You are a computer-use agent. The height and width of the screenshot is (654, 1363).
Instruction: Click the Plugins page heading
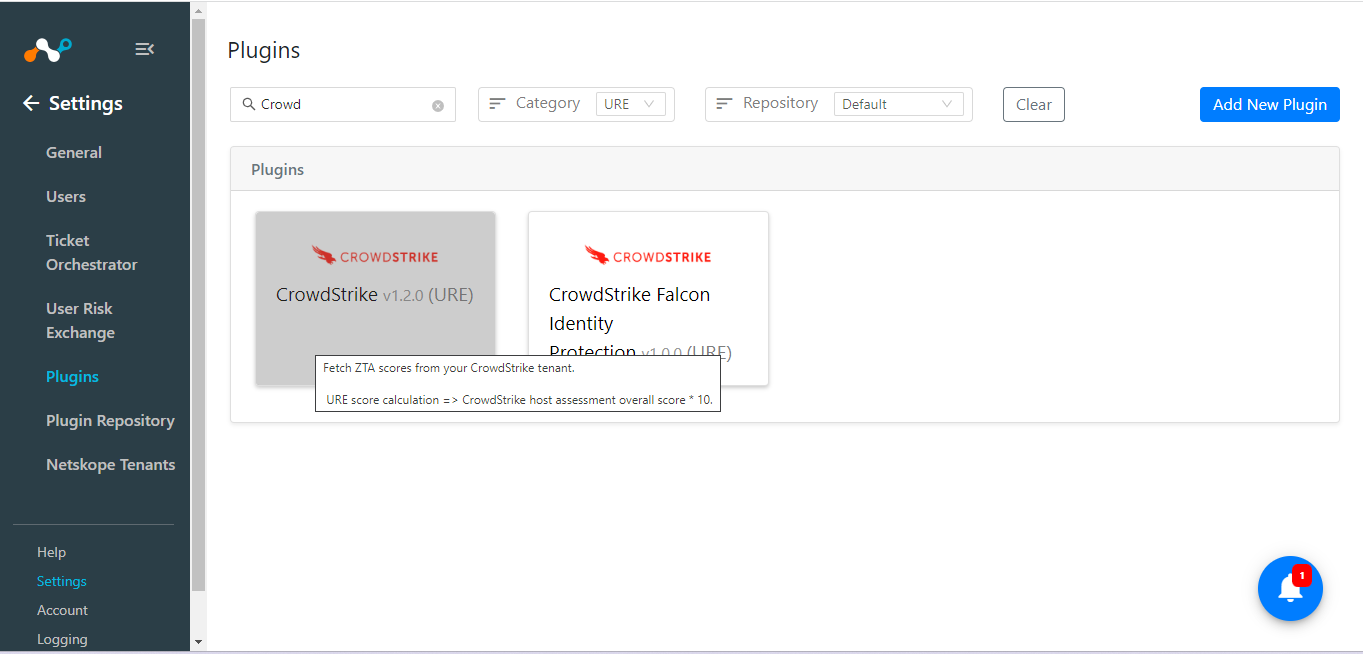pos(264,50)
